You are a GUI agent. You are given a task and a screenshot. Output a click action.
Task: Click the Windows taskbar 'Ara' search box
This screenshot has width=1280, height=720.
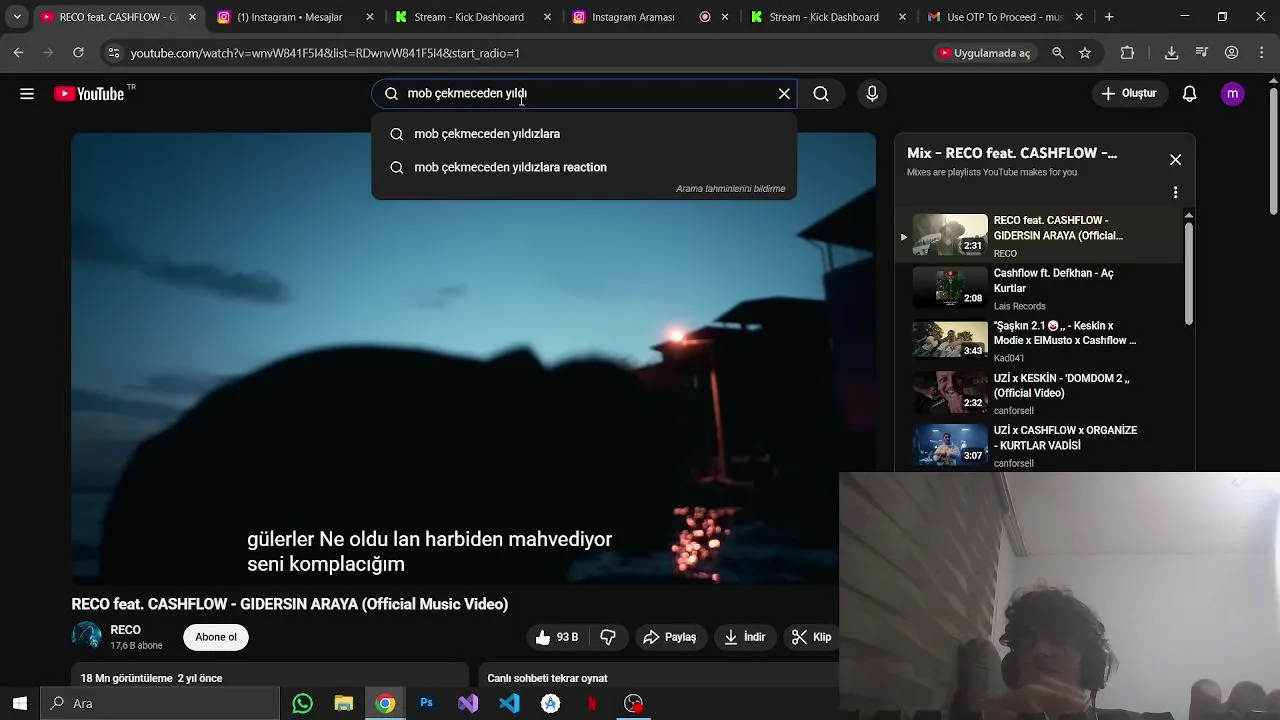[x=160, y=703]
